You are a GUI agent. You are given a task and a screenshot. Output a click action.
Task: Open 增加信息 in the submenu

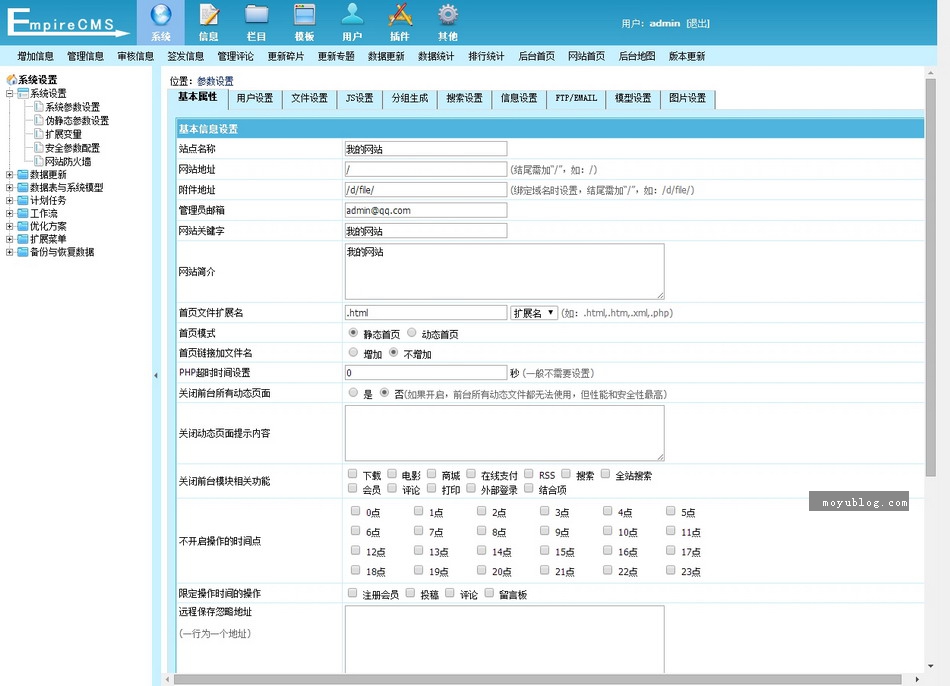pos(36,56)
